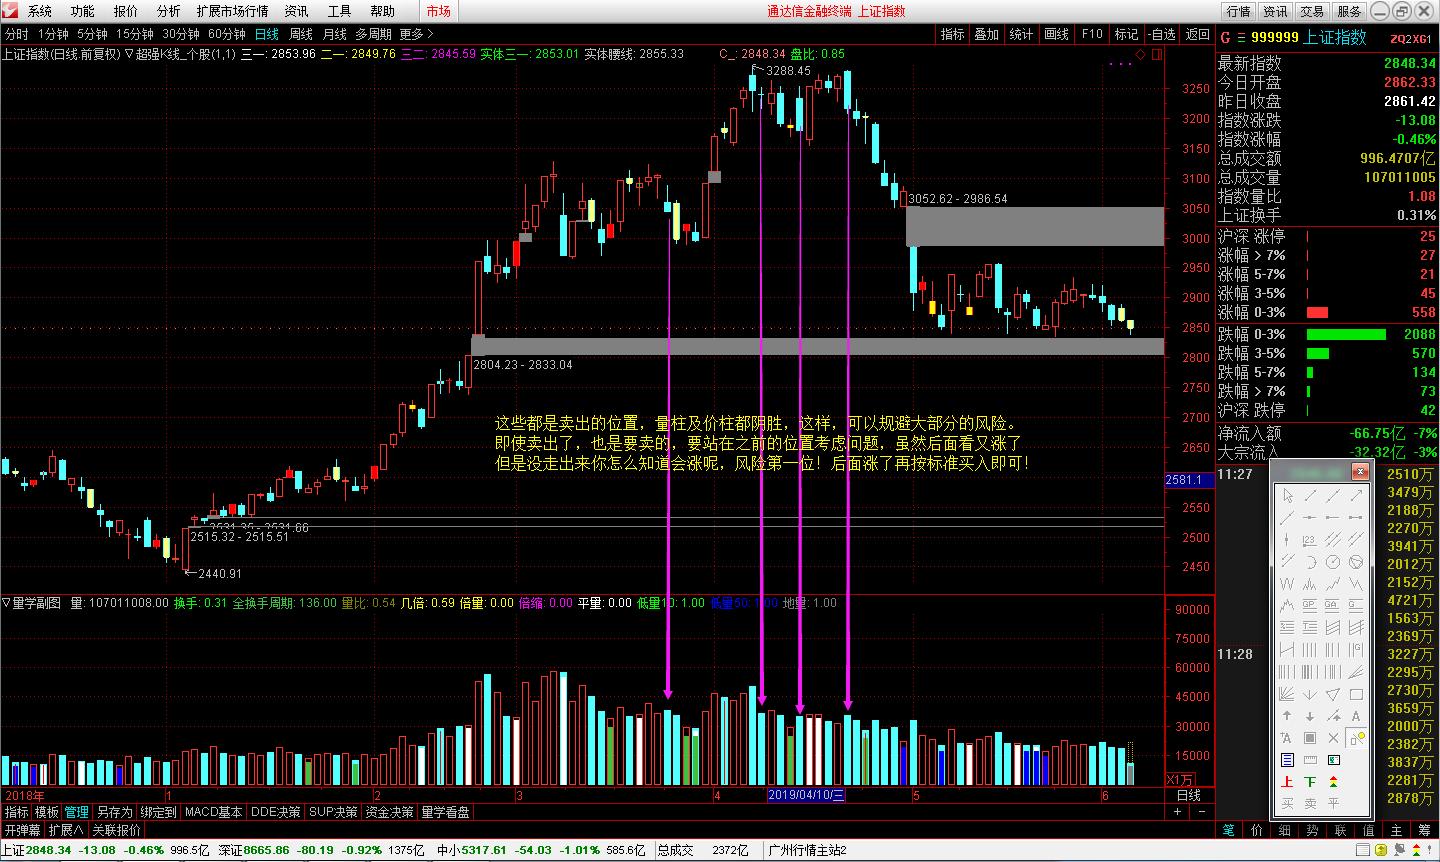Click the 买 (buy) marker in palette

click(1287, 803)
